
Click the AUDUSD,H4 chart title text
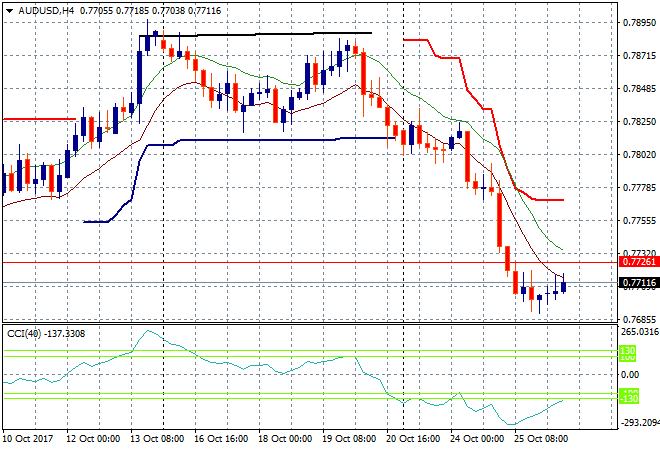pos(46,11)
